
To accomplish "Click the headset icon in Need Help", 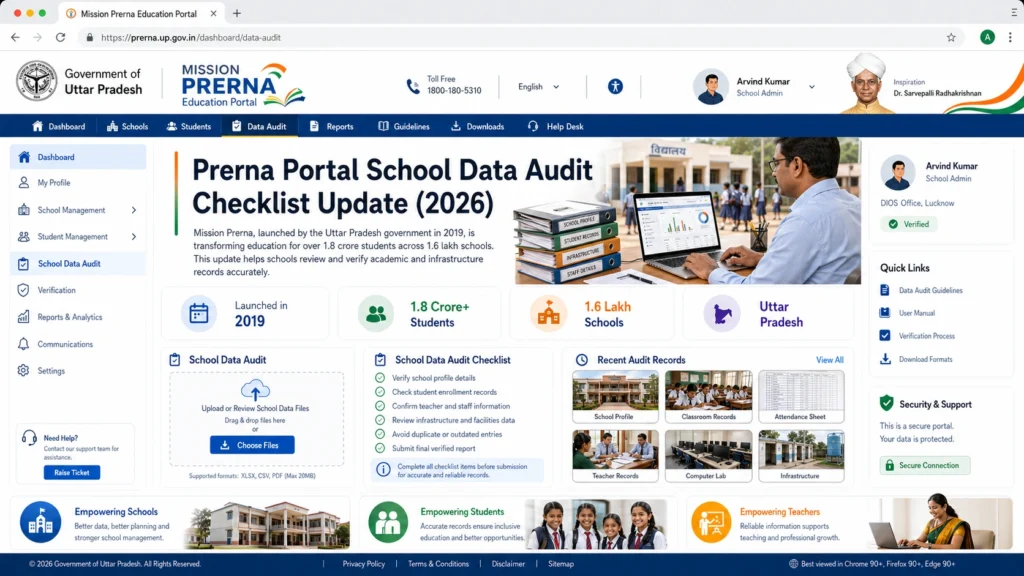I will coord(29,438).
